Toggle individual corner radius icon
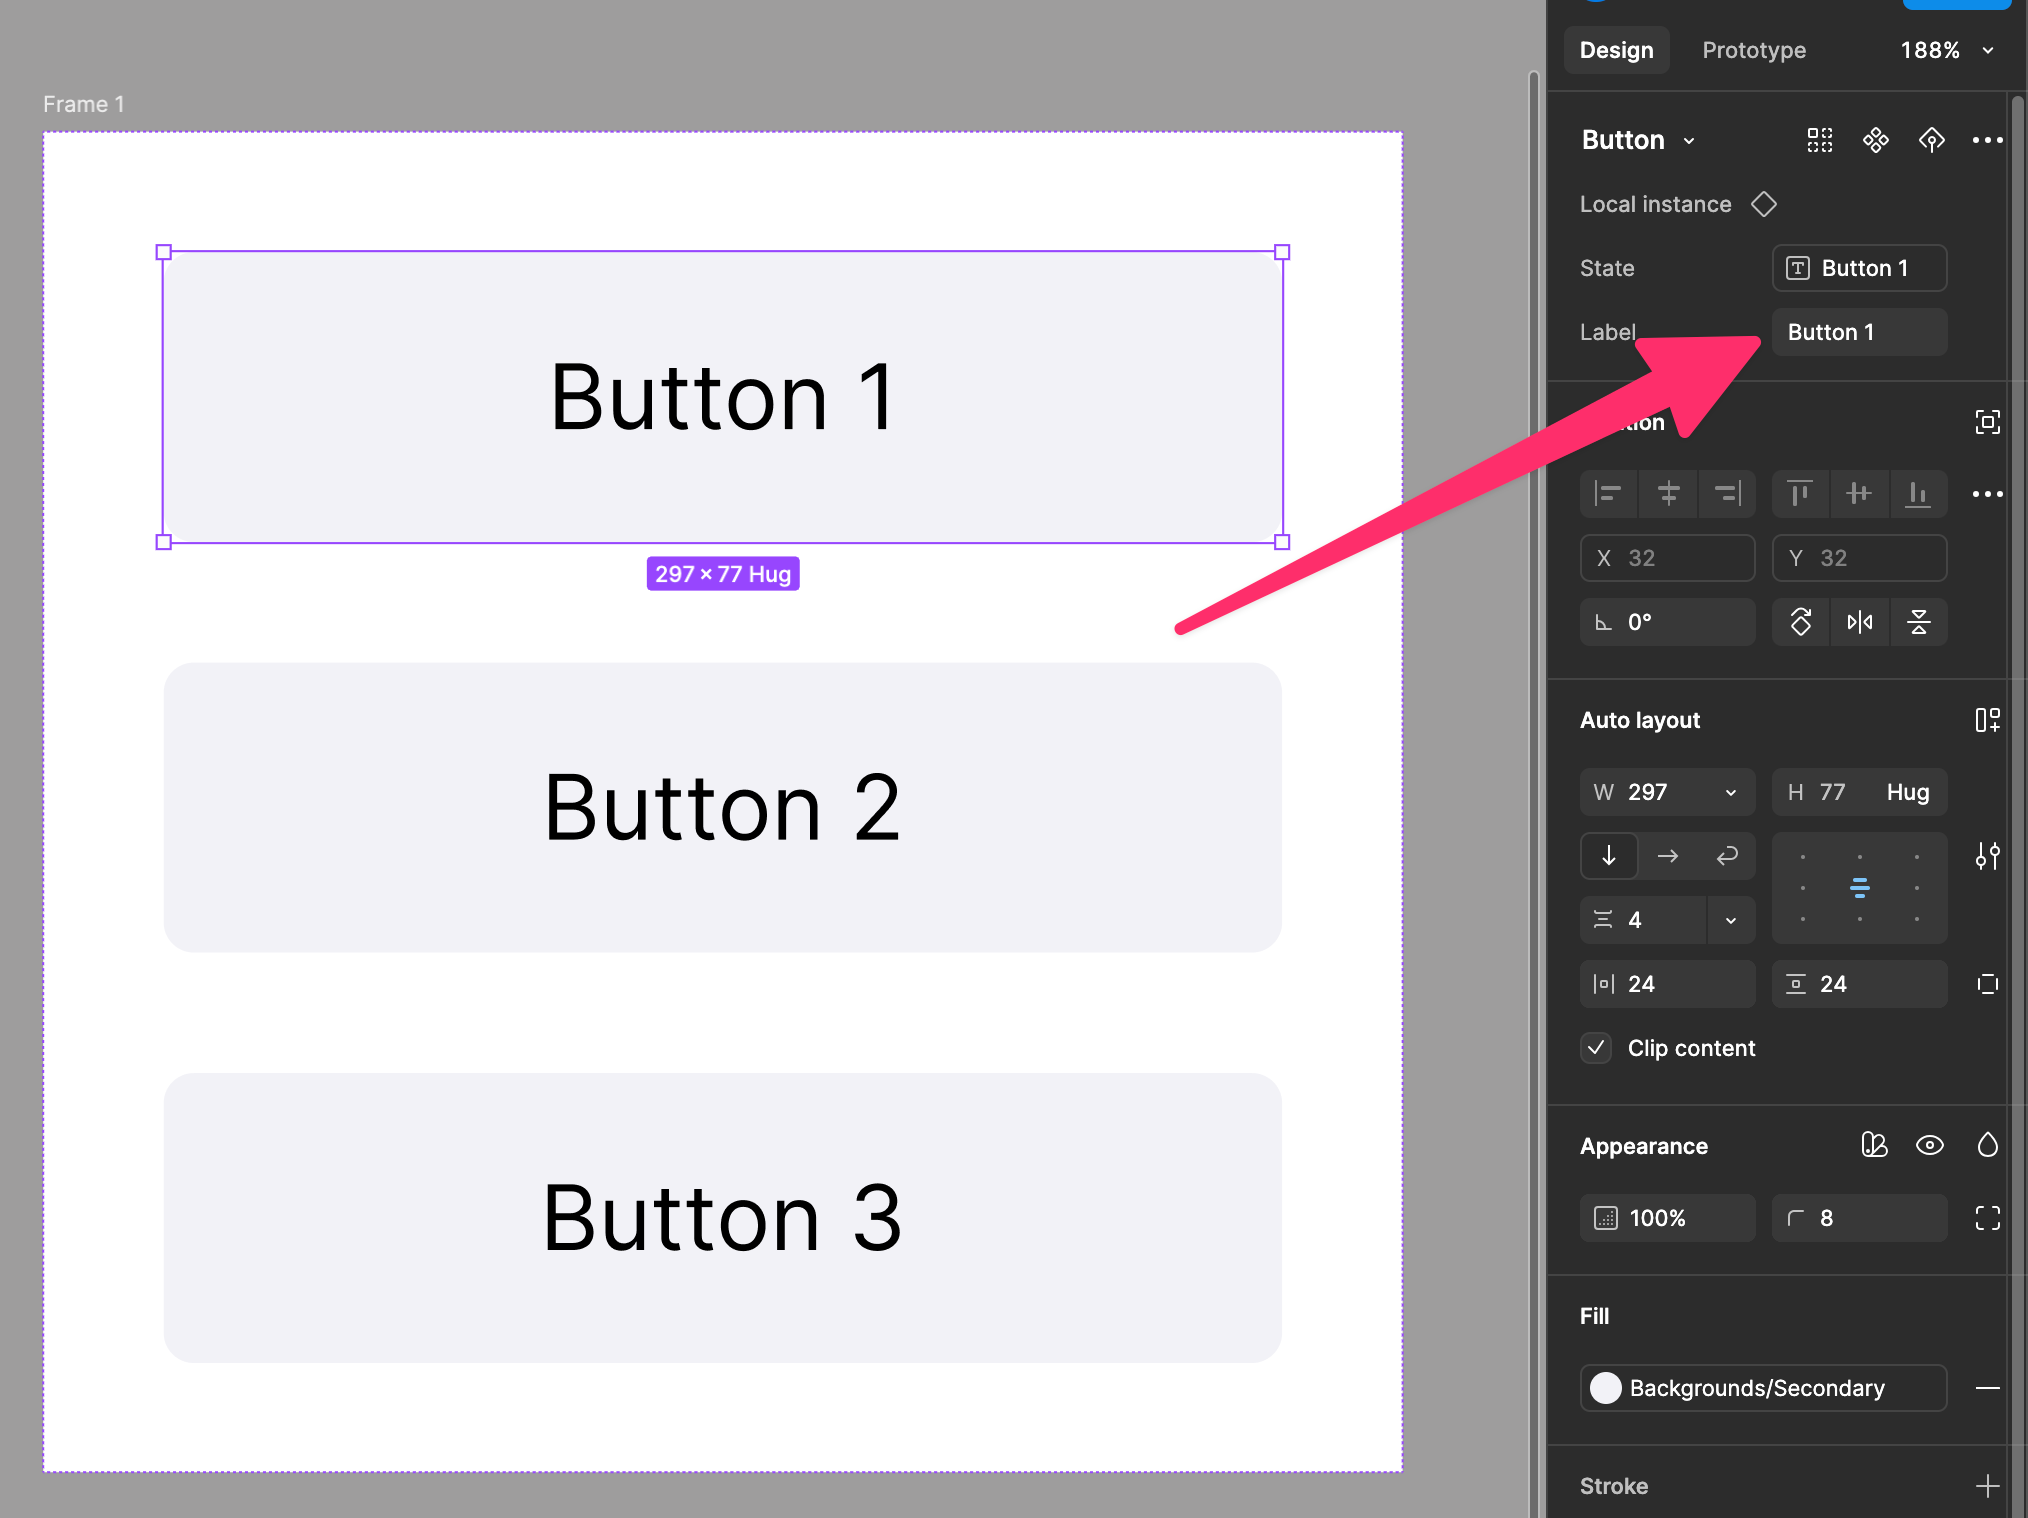Viewport: 2028px width, 1518px height. coord(1987,1218)
